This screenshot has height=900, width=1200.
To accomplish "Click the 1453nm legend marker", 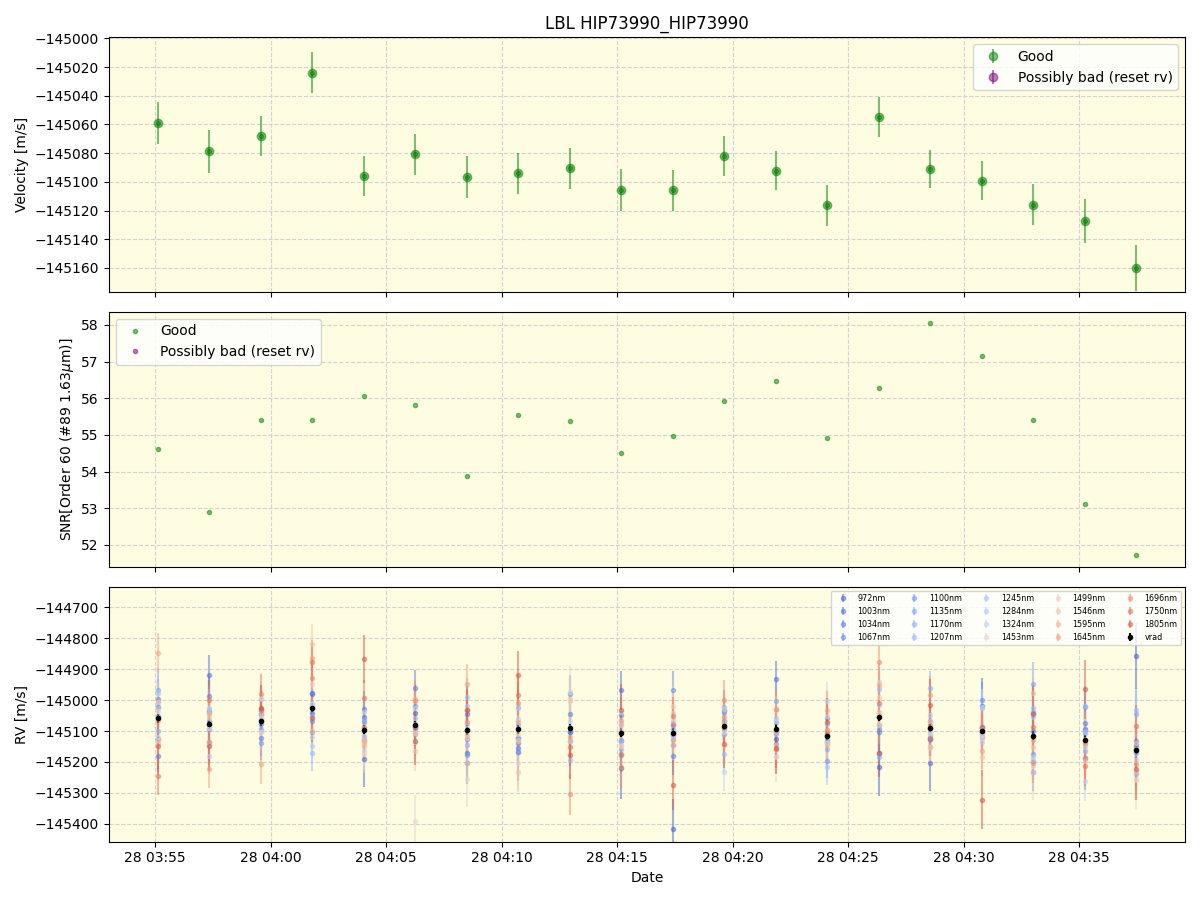I will [x=987, y=637].
